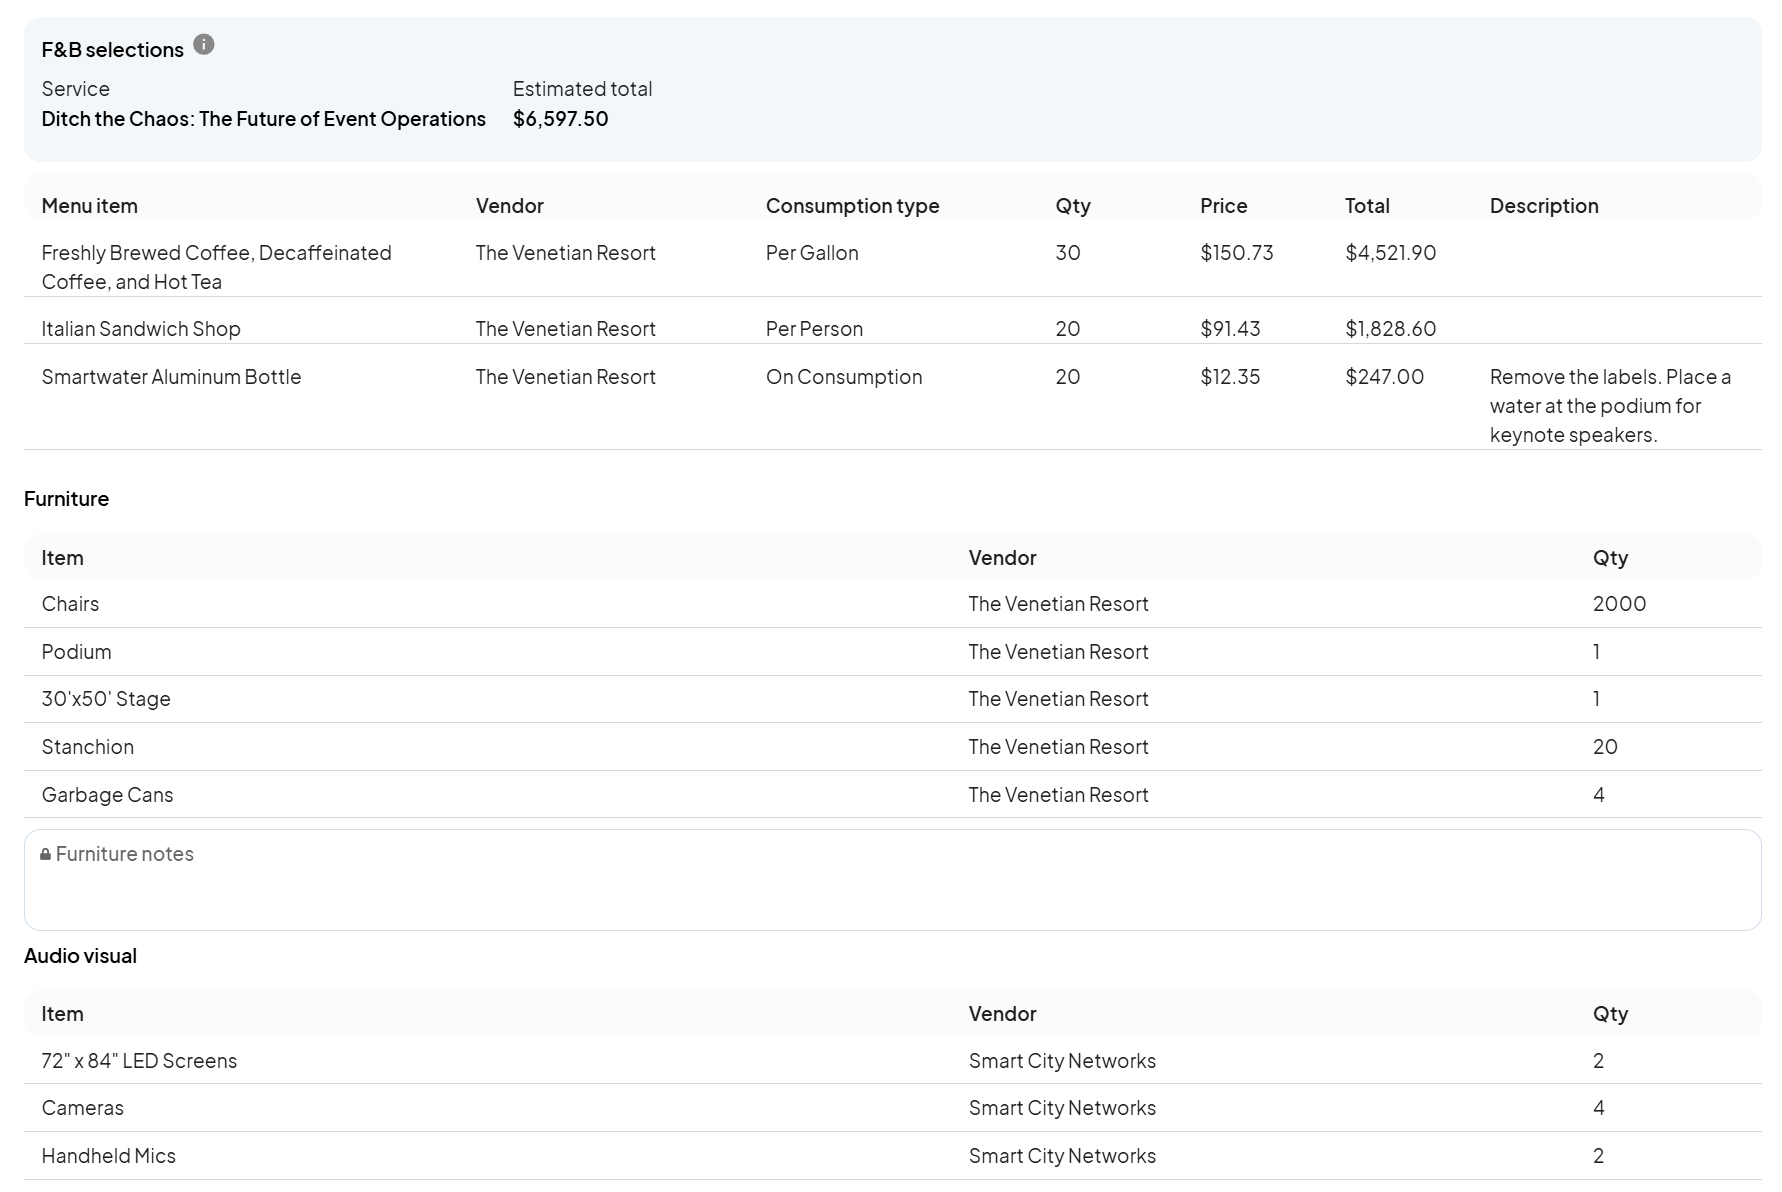
Task: Click the Description column header
Action: 1544,206
